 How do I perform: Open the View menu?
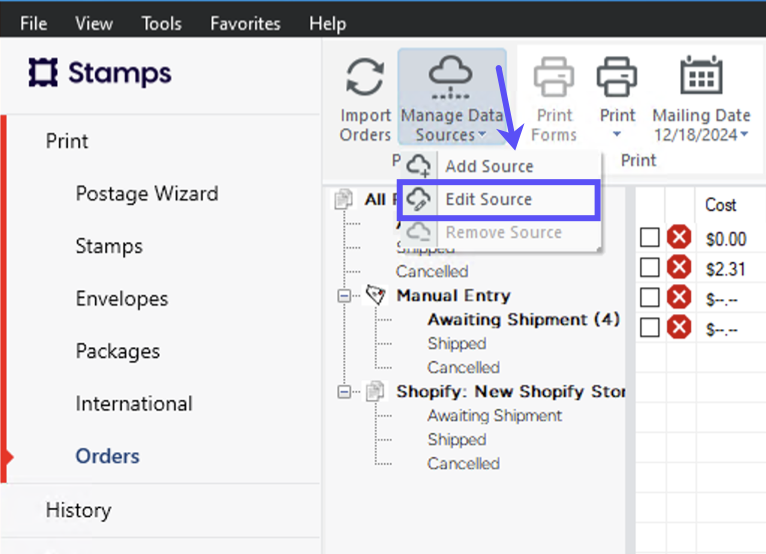click(x=94, y=23)
